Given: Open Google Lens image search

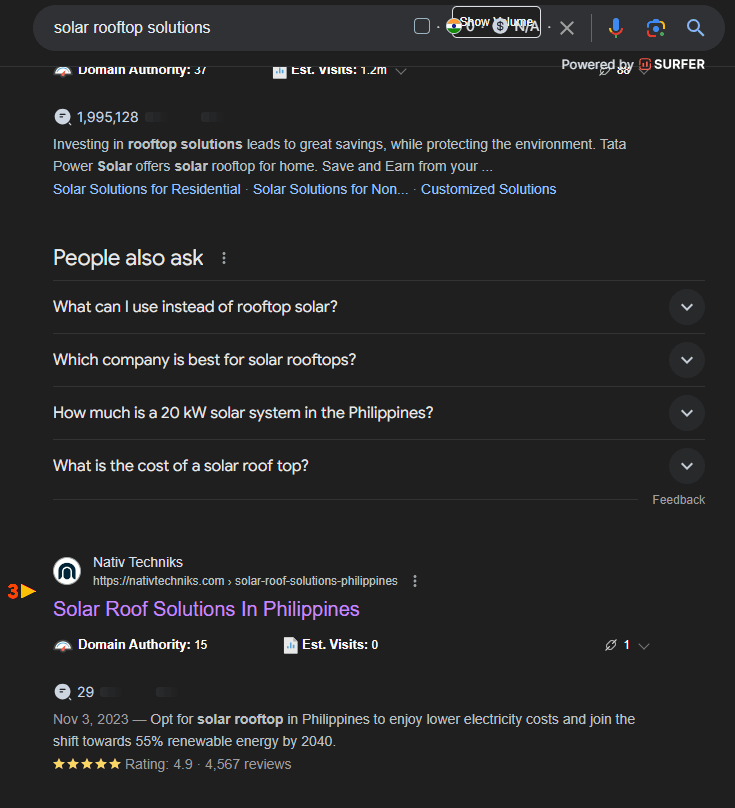Looking at the screenshot, I should (x=655, y=28).
